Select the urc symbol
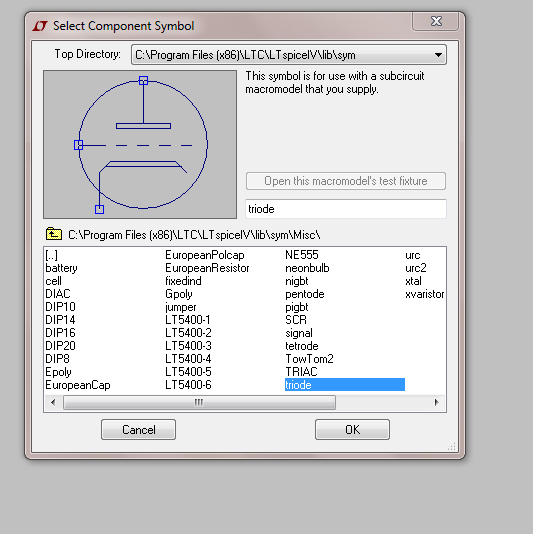 coord(413,255)
